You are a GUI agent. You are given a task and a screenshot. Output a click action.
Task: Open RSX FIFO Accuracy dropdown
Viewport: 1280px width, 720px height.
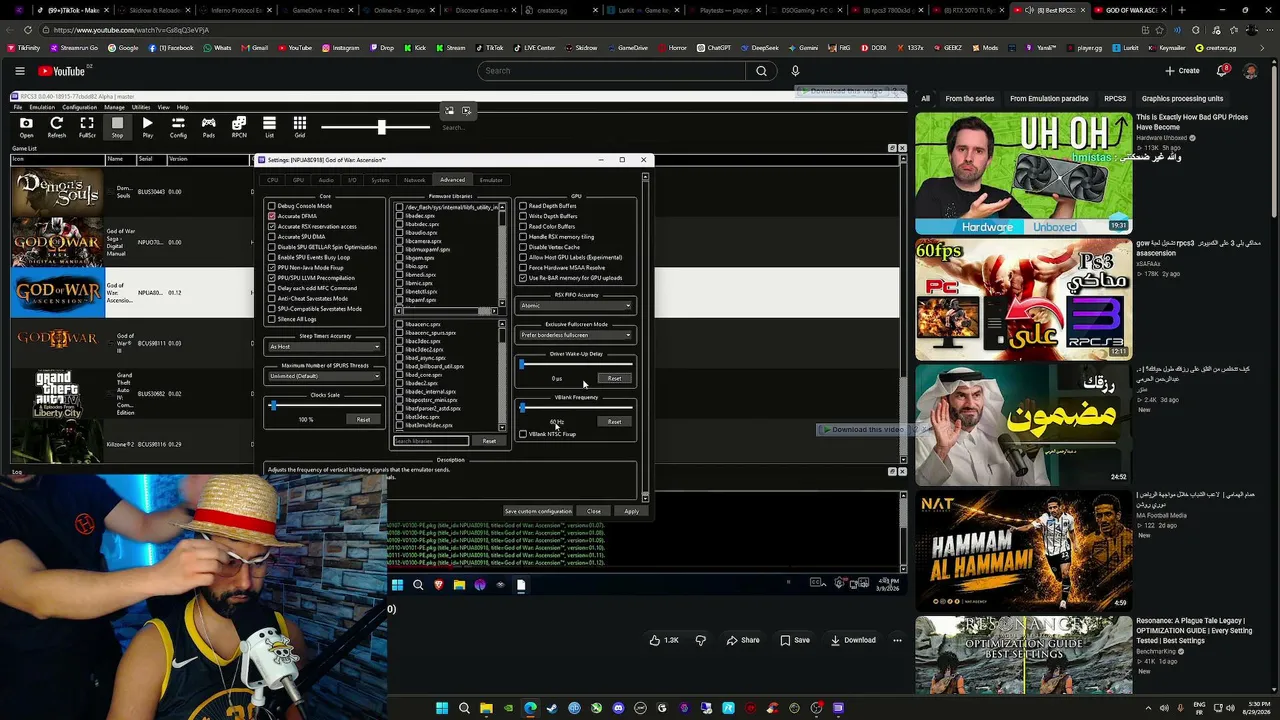[x=576, y=305]
